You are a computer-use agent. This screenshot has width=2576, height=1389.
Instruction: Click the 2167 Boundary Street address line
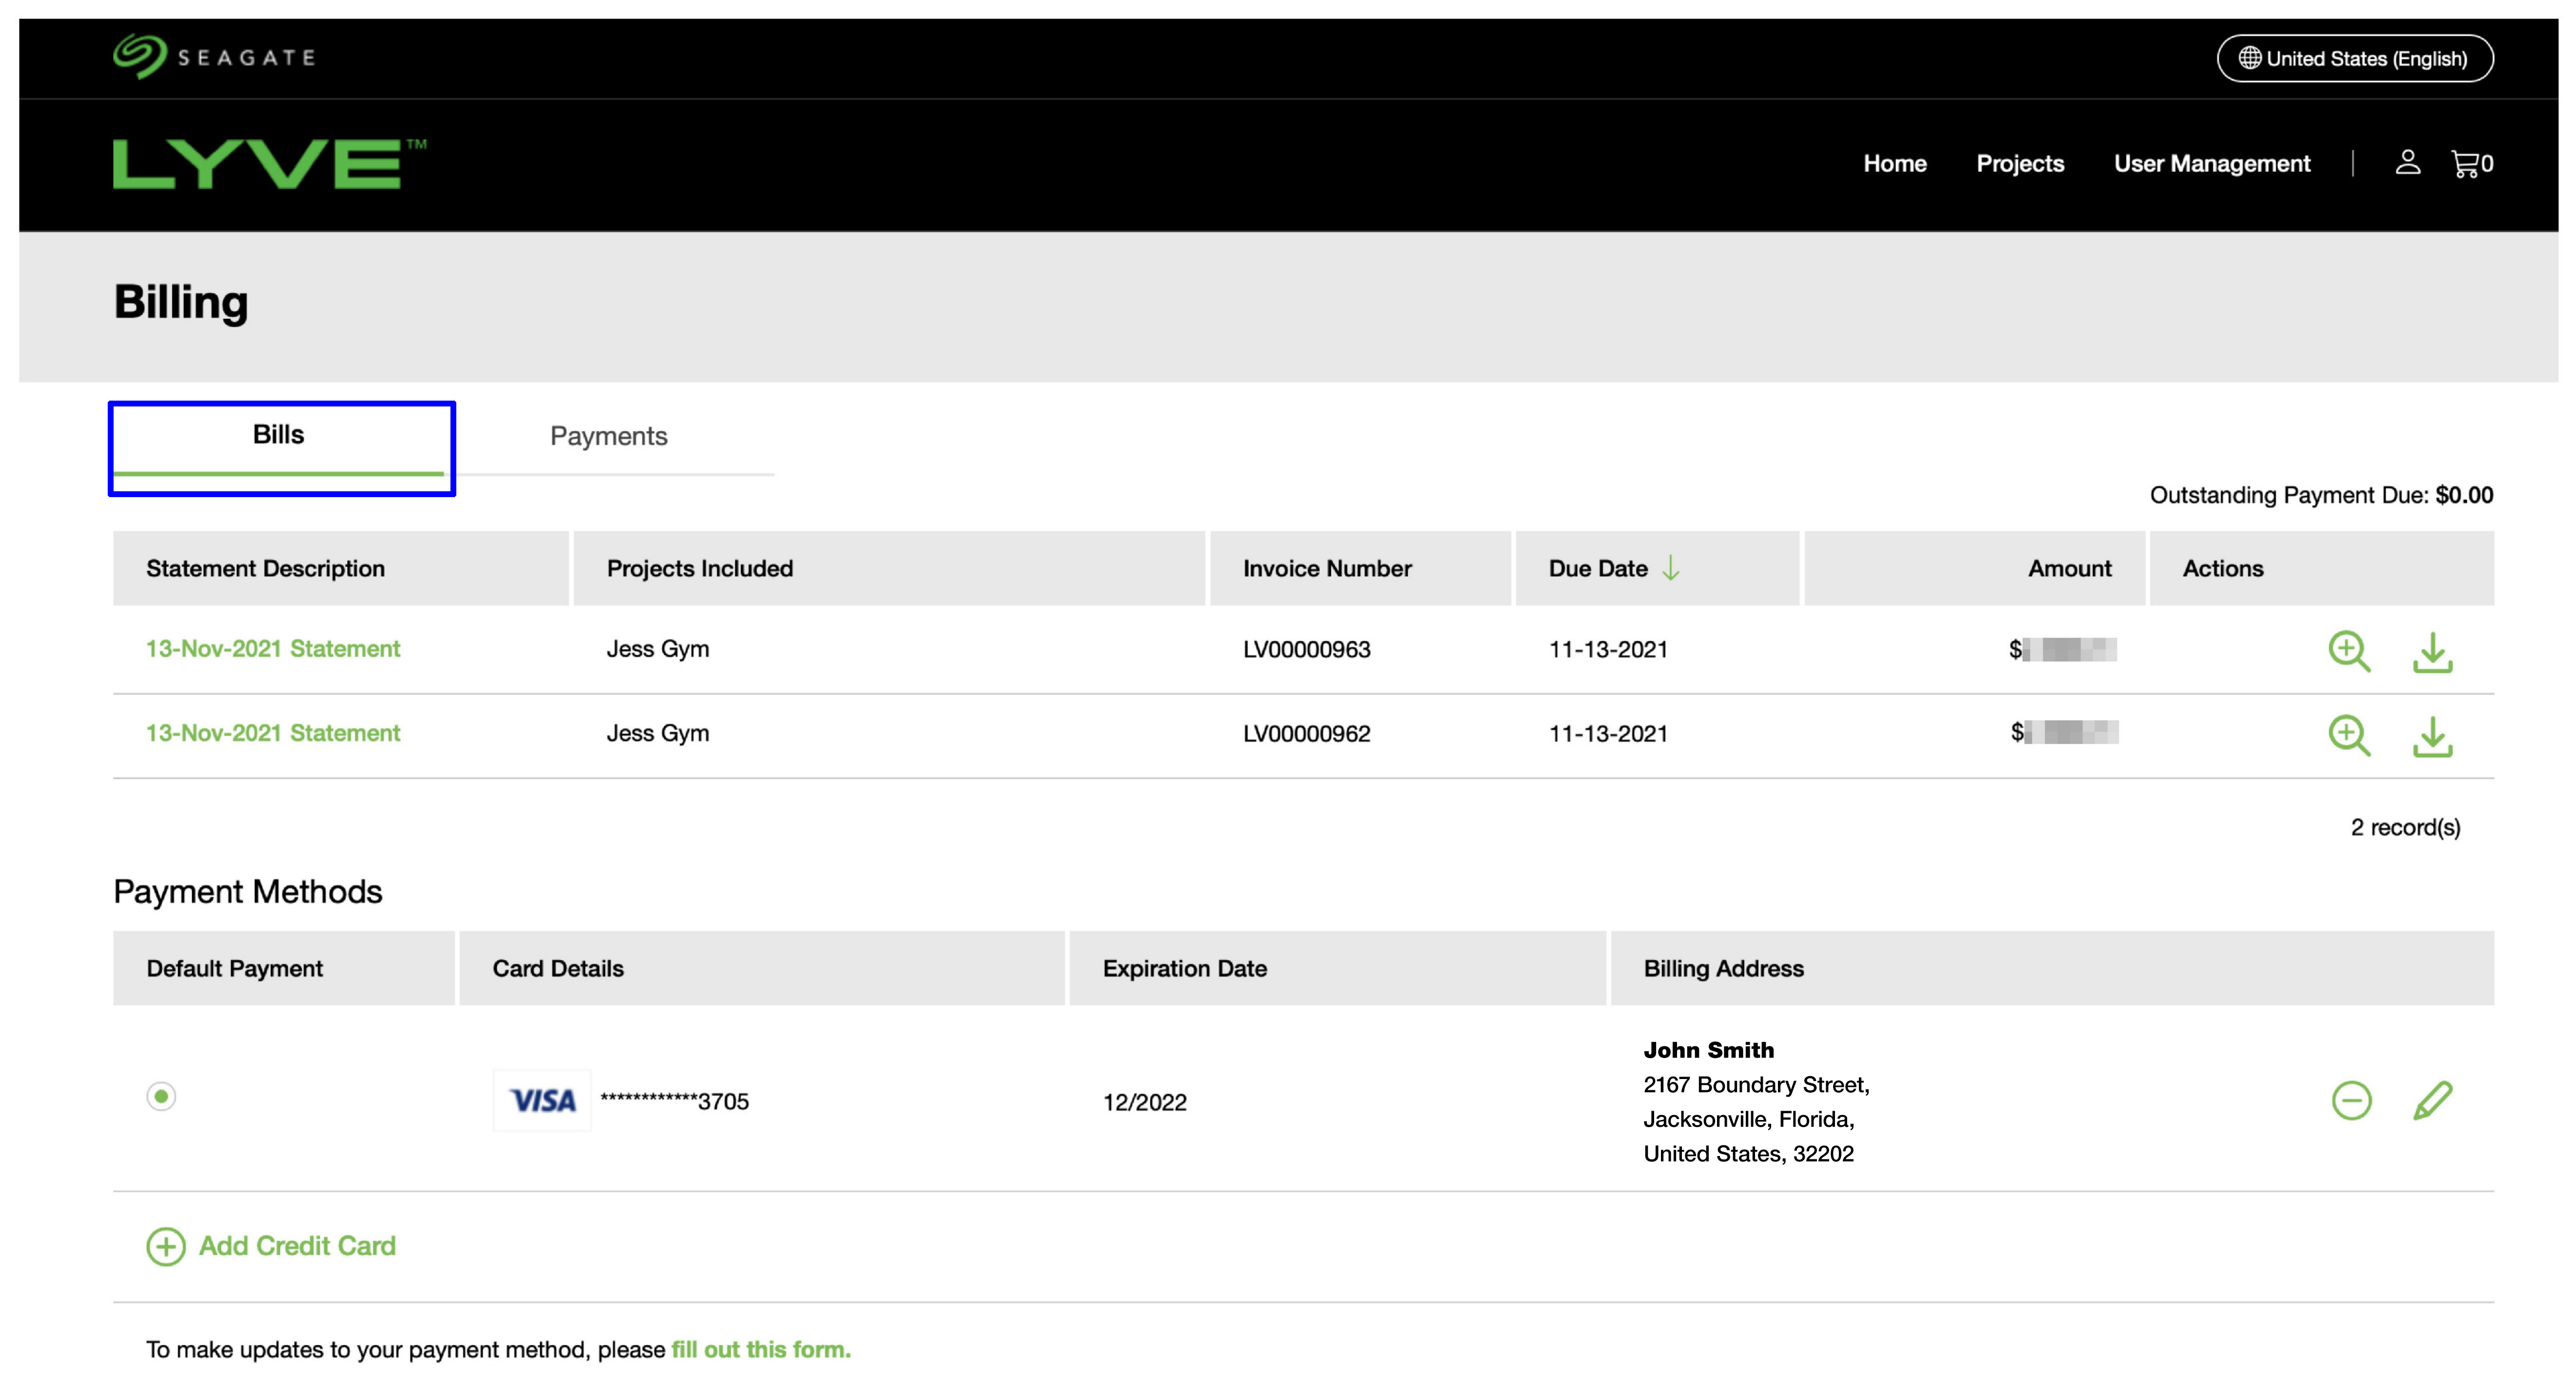click(x=1756, y=1085)
